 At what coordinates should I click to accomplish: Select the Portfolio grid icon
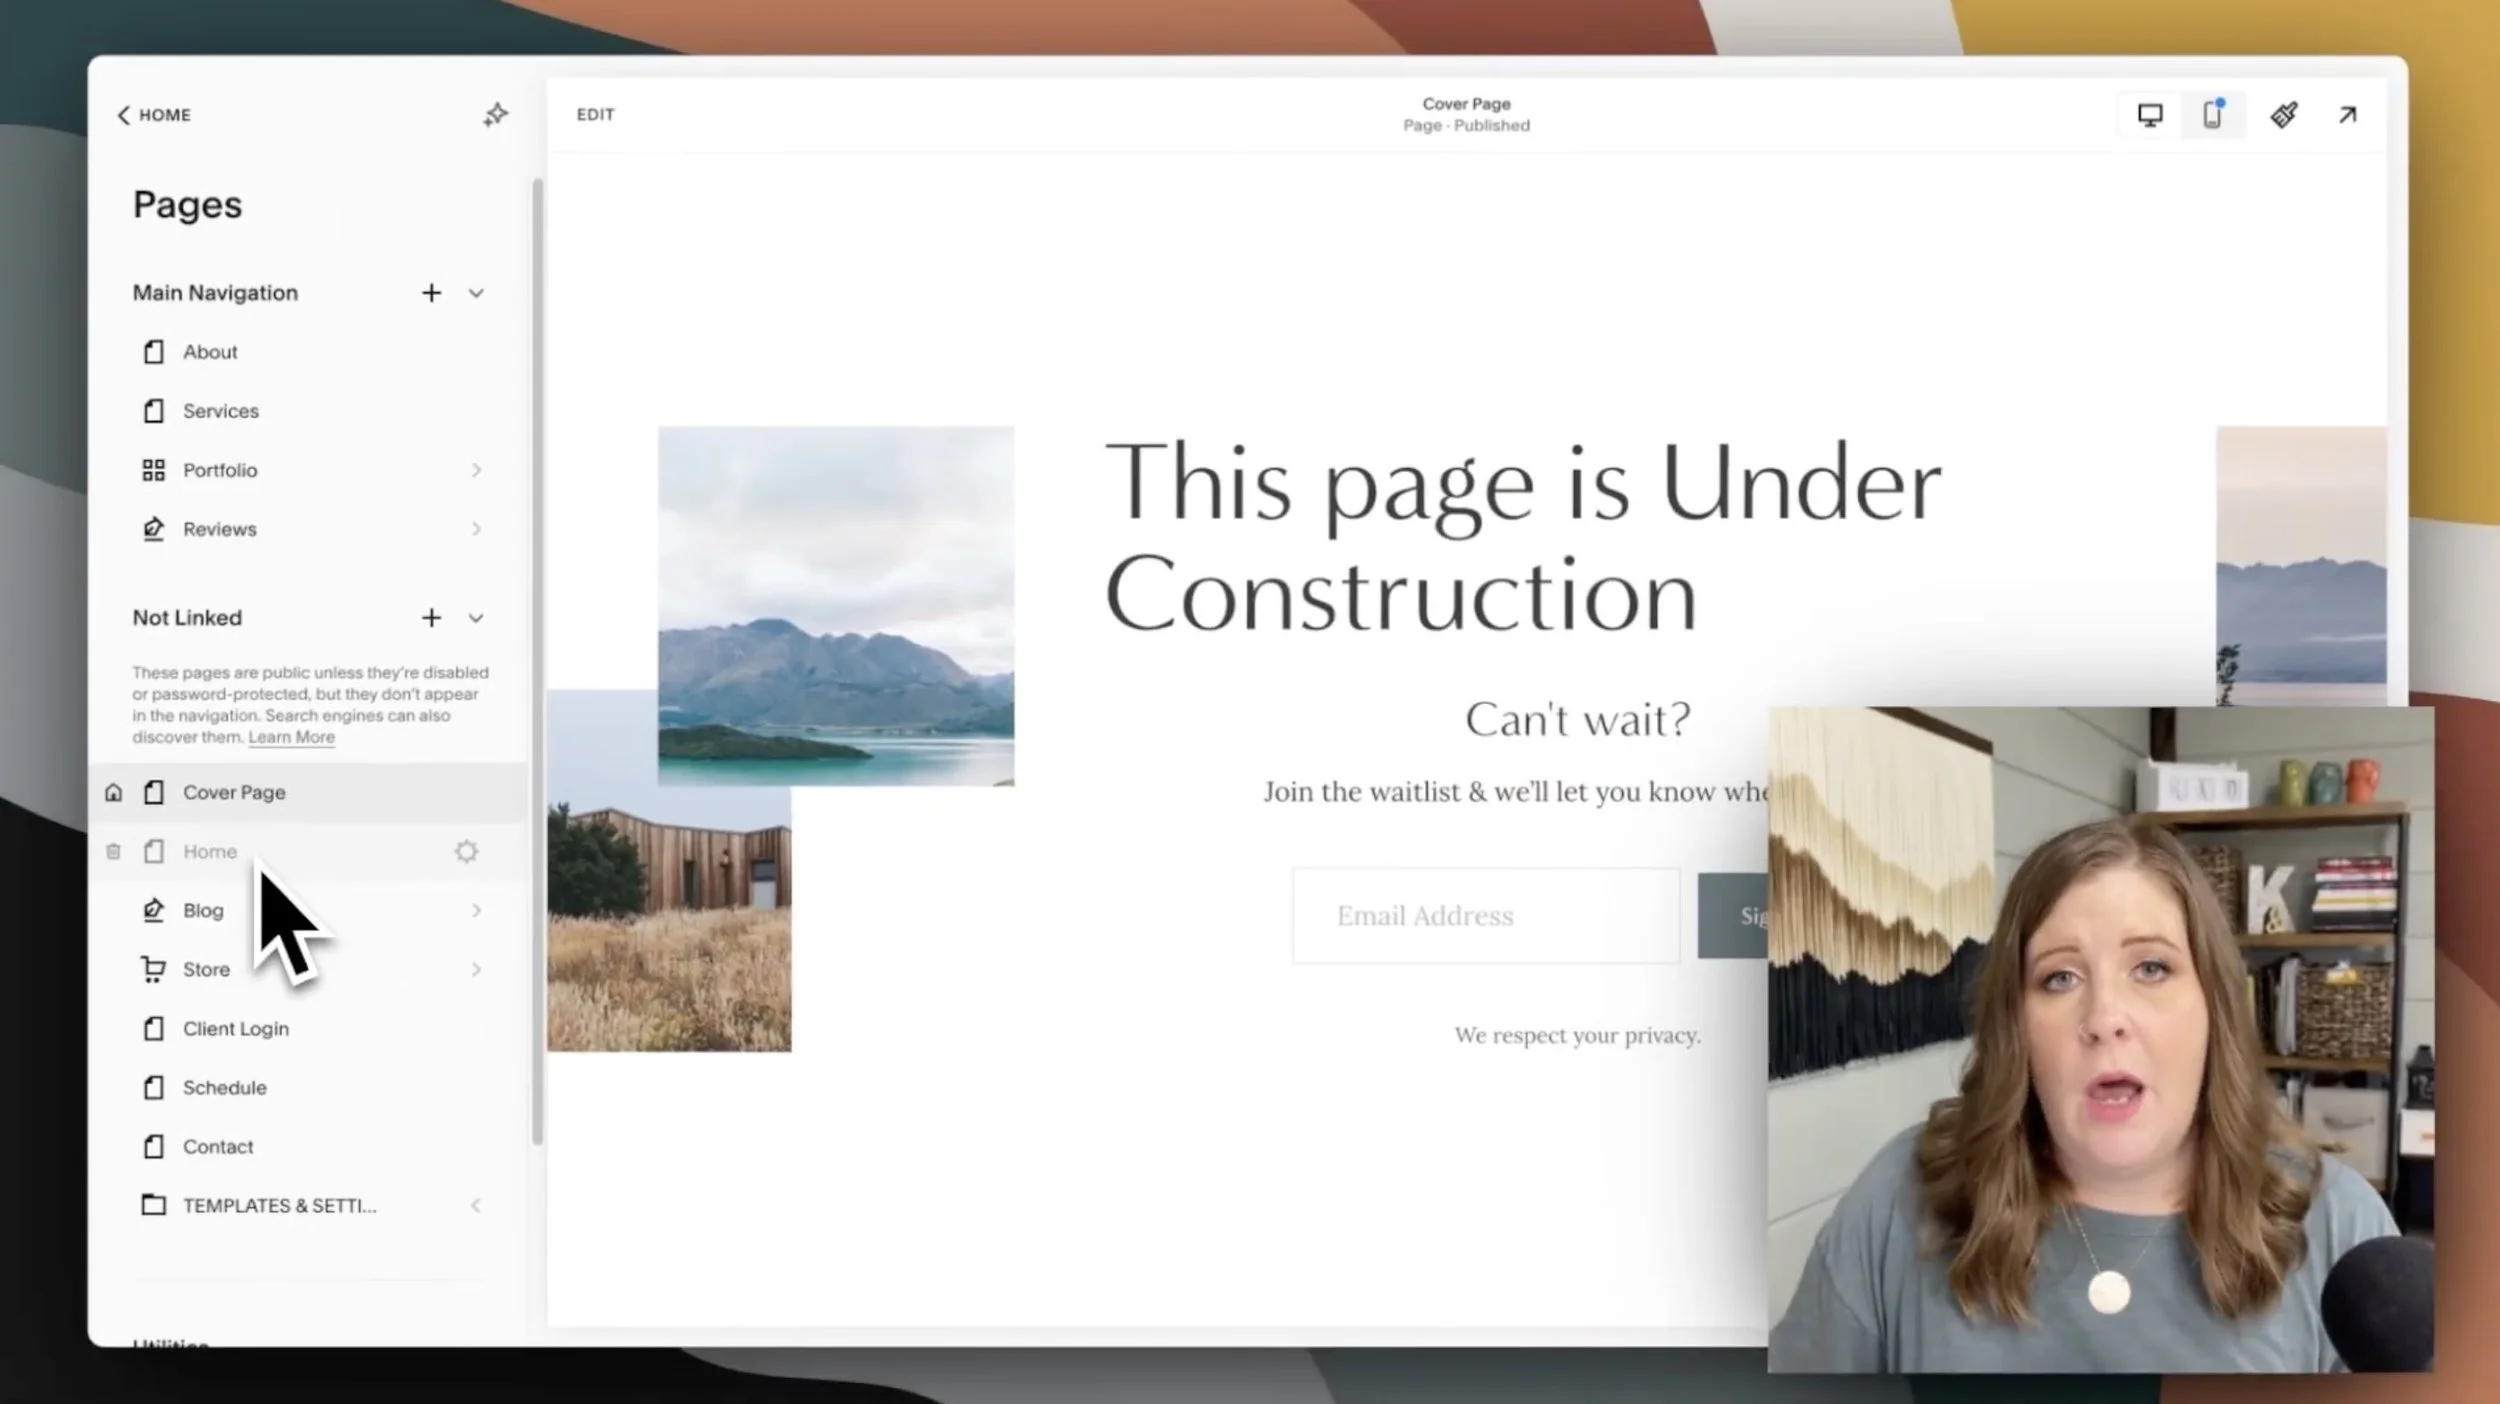(153, 469)
